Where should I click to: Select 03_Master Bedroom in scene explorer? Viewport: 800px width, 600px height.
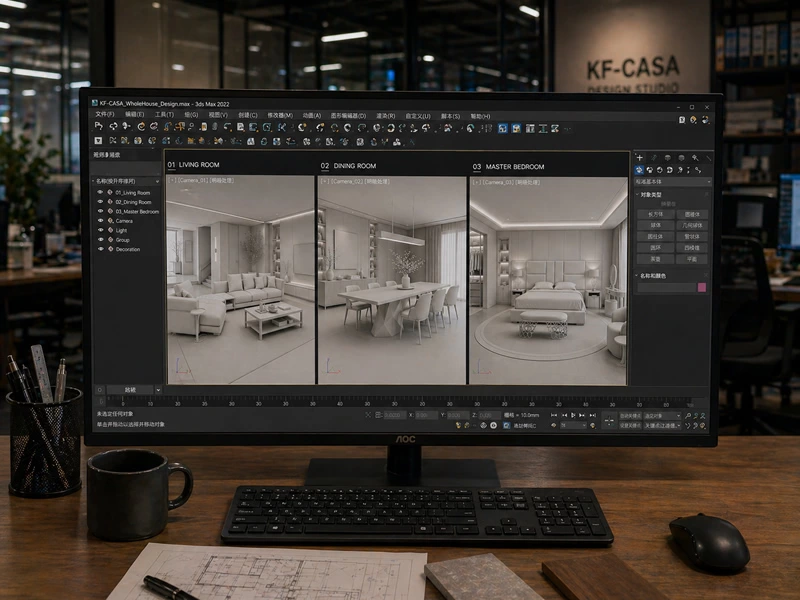pos(137,211)
